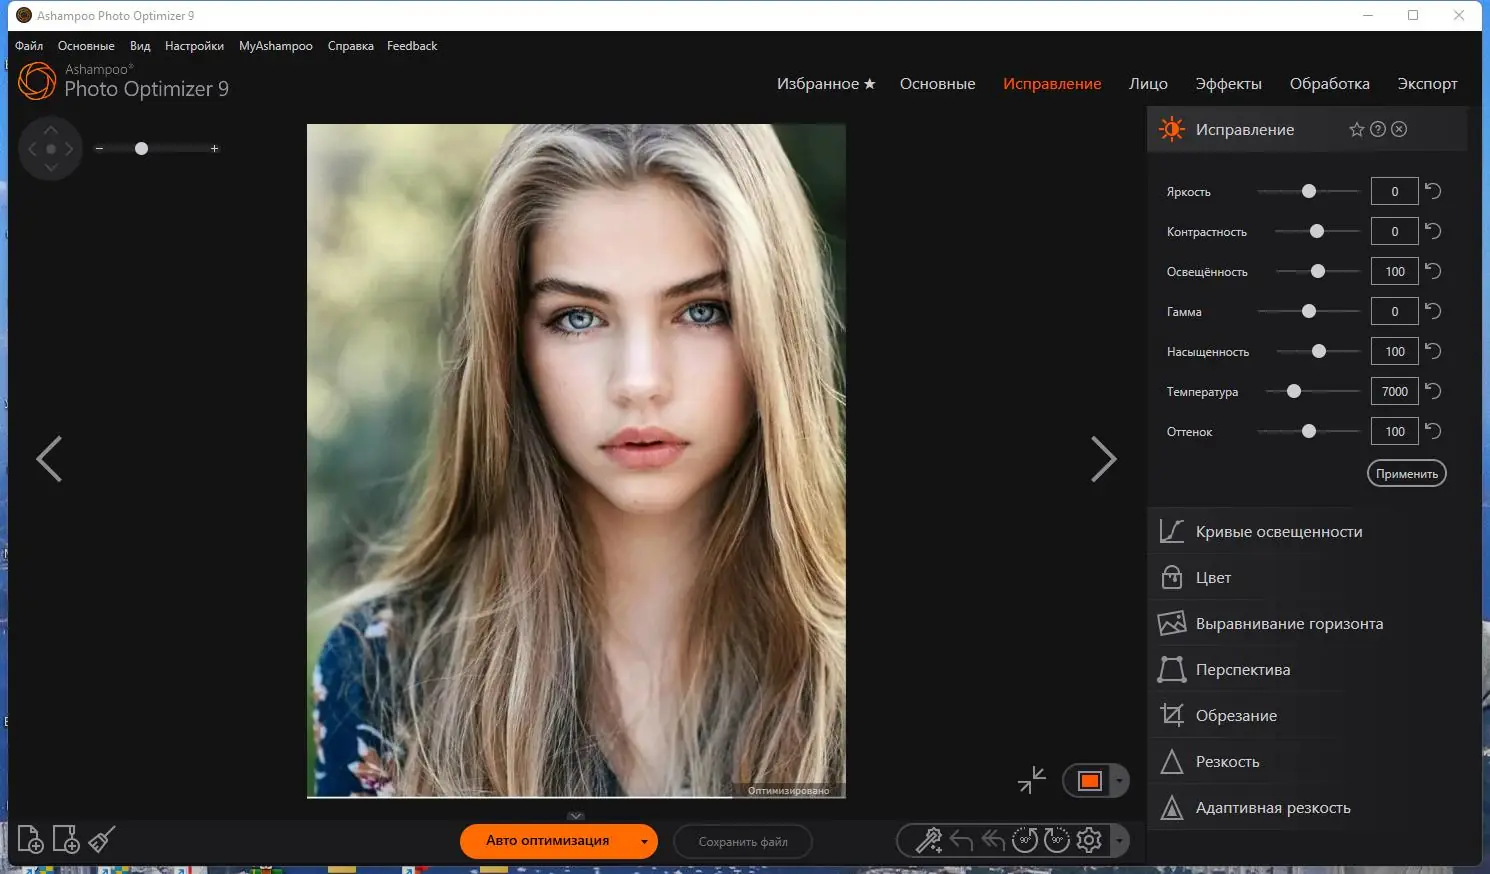1490x874 pixels.
Task: Add Исправление panel to favorites with star
Action: pos(1357,129)
